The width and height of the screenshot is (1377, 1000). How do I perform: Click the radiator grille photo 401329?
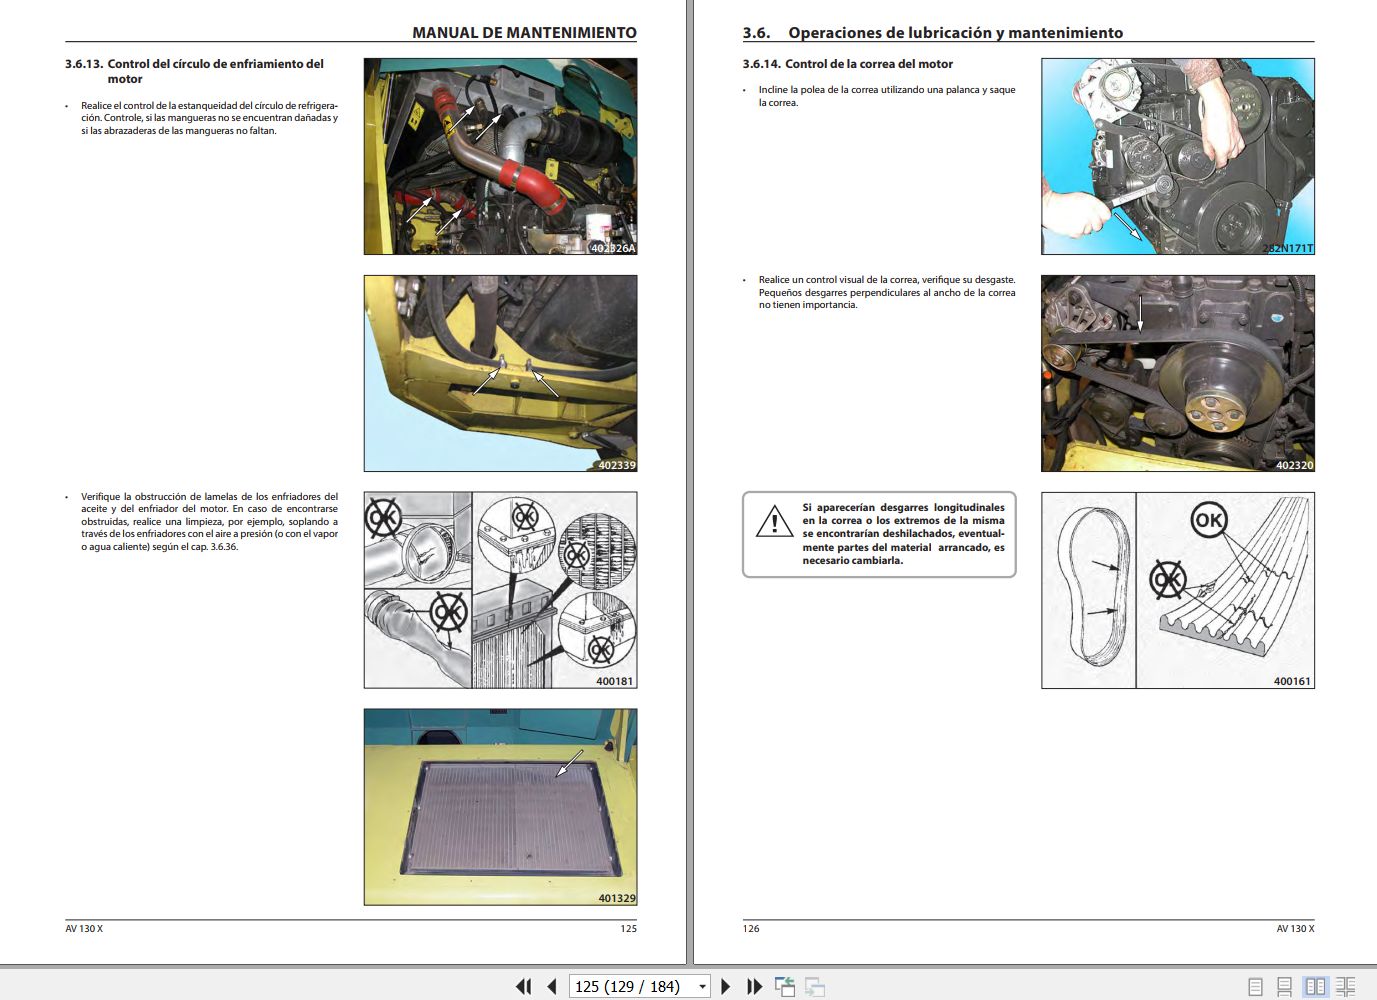coord(500,806)
